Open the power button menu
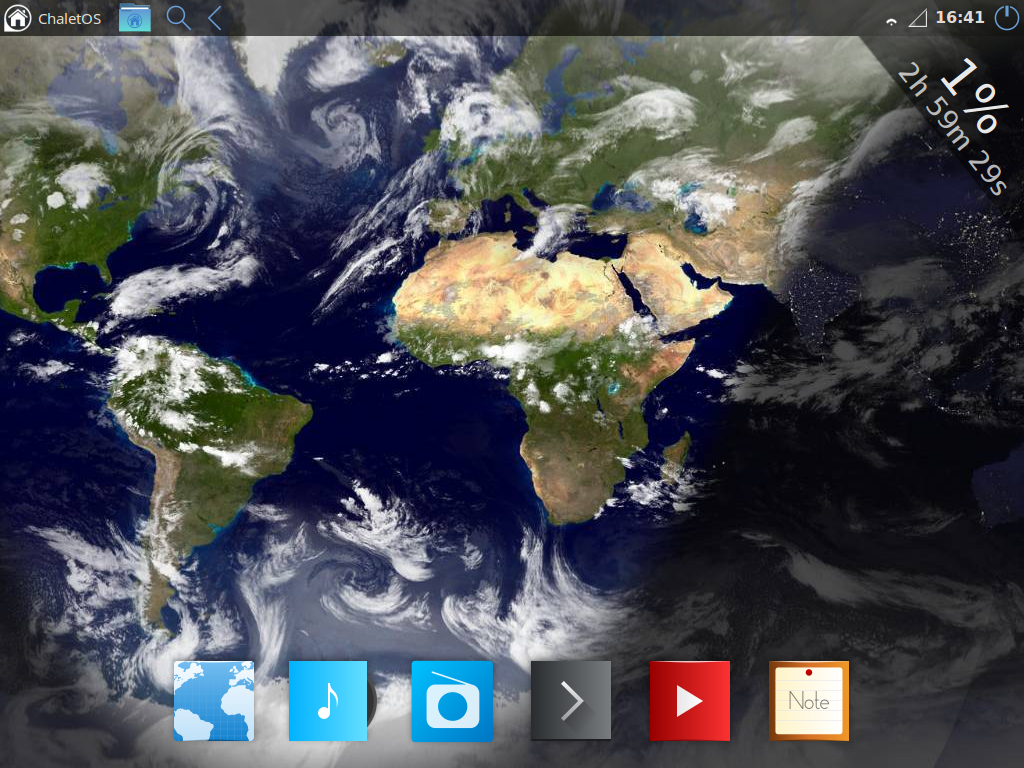Screen dimensions: 1024x768 coord(1006,18)
